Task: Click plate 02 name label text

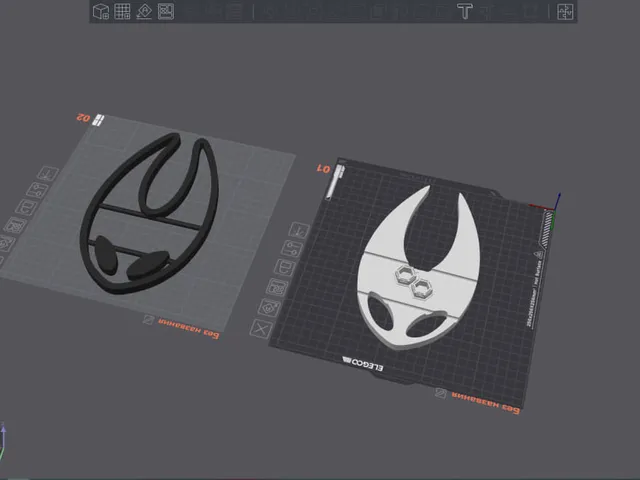Action: 189,328
